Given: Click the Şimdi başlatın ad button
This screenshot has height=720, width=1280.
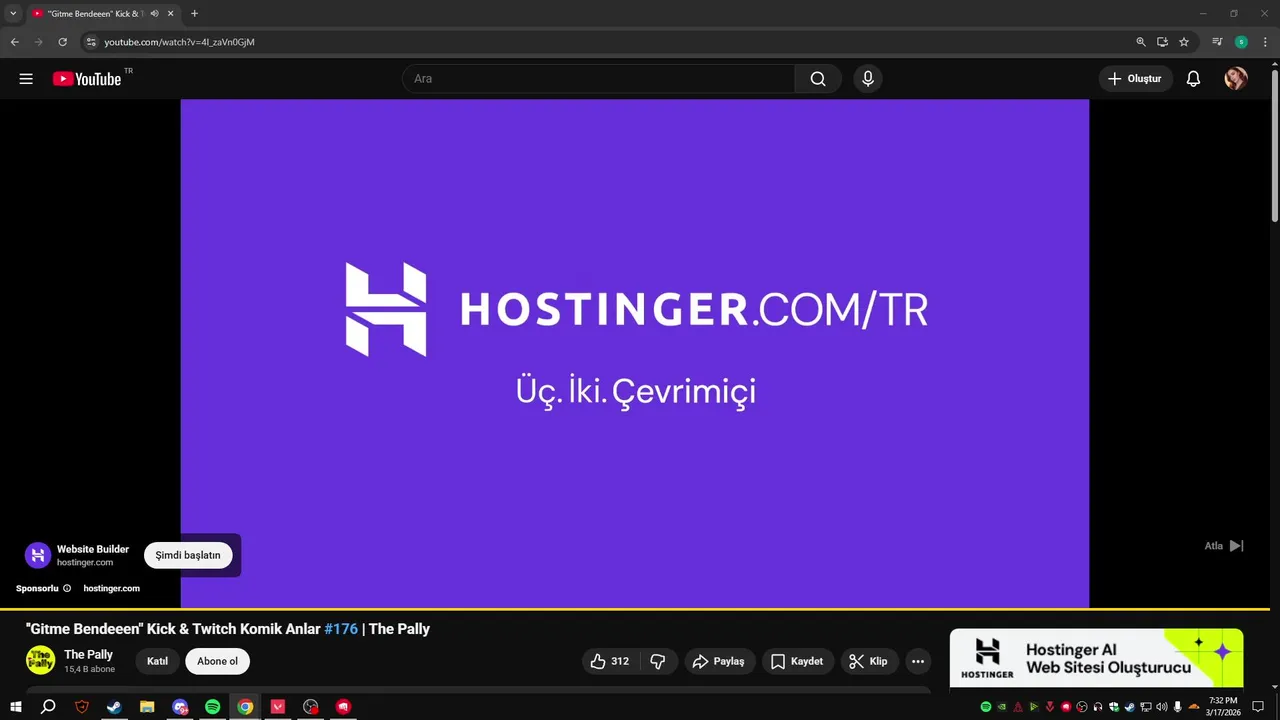Looking at the screenshot, I should (188, 555).
